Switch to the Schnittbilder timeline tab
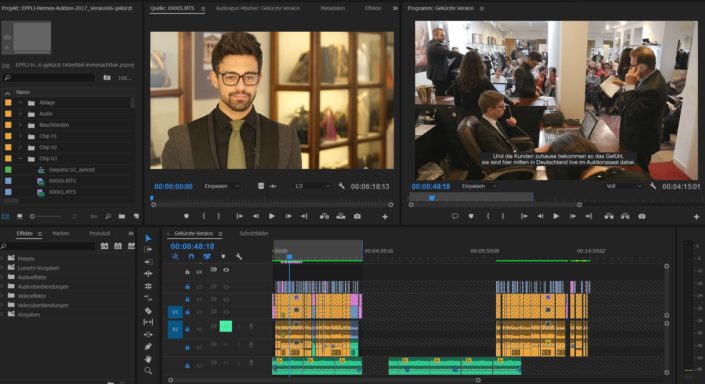The image size is (705, 384). 254,233
